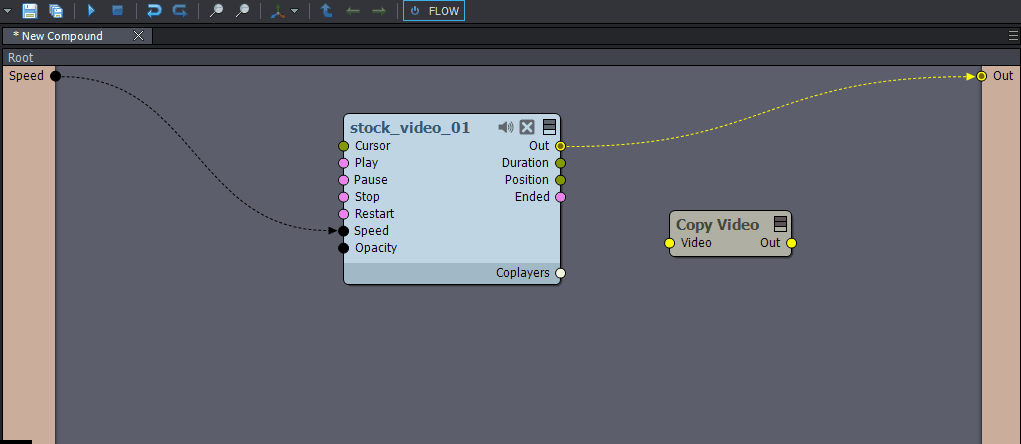
Task: Open the leftmost toolbar dropdown arrow
Action: pos(7,11)
